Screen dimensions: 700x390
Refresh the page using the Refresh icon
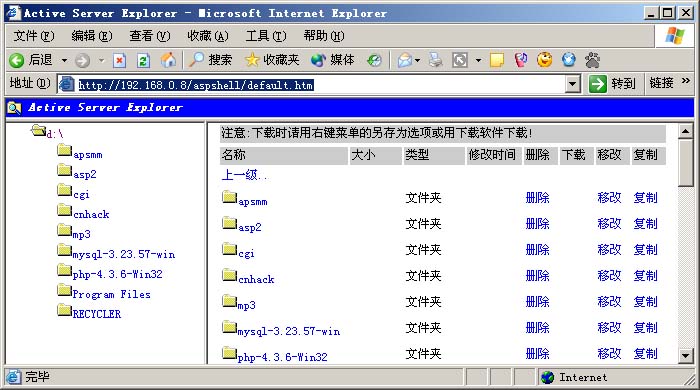click(143, 60)
